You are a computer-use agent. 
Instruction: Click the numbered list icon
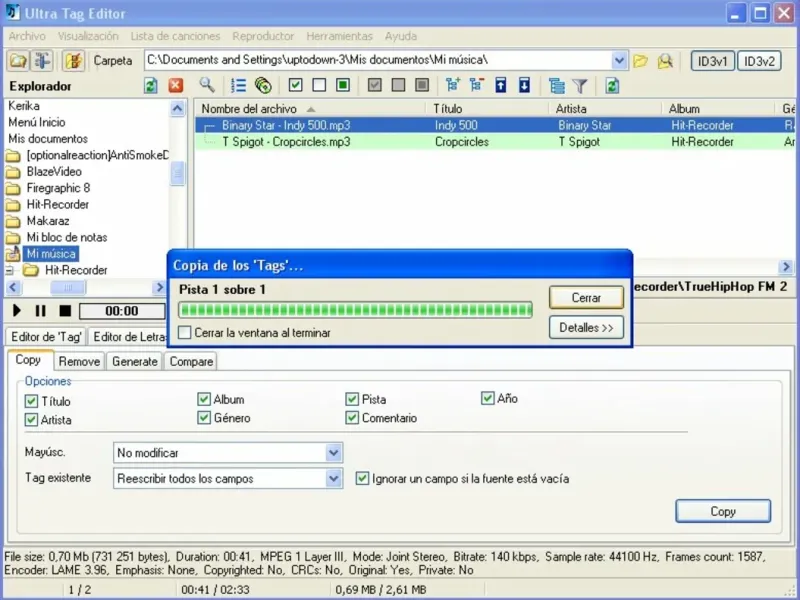(x=238, y=85)
